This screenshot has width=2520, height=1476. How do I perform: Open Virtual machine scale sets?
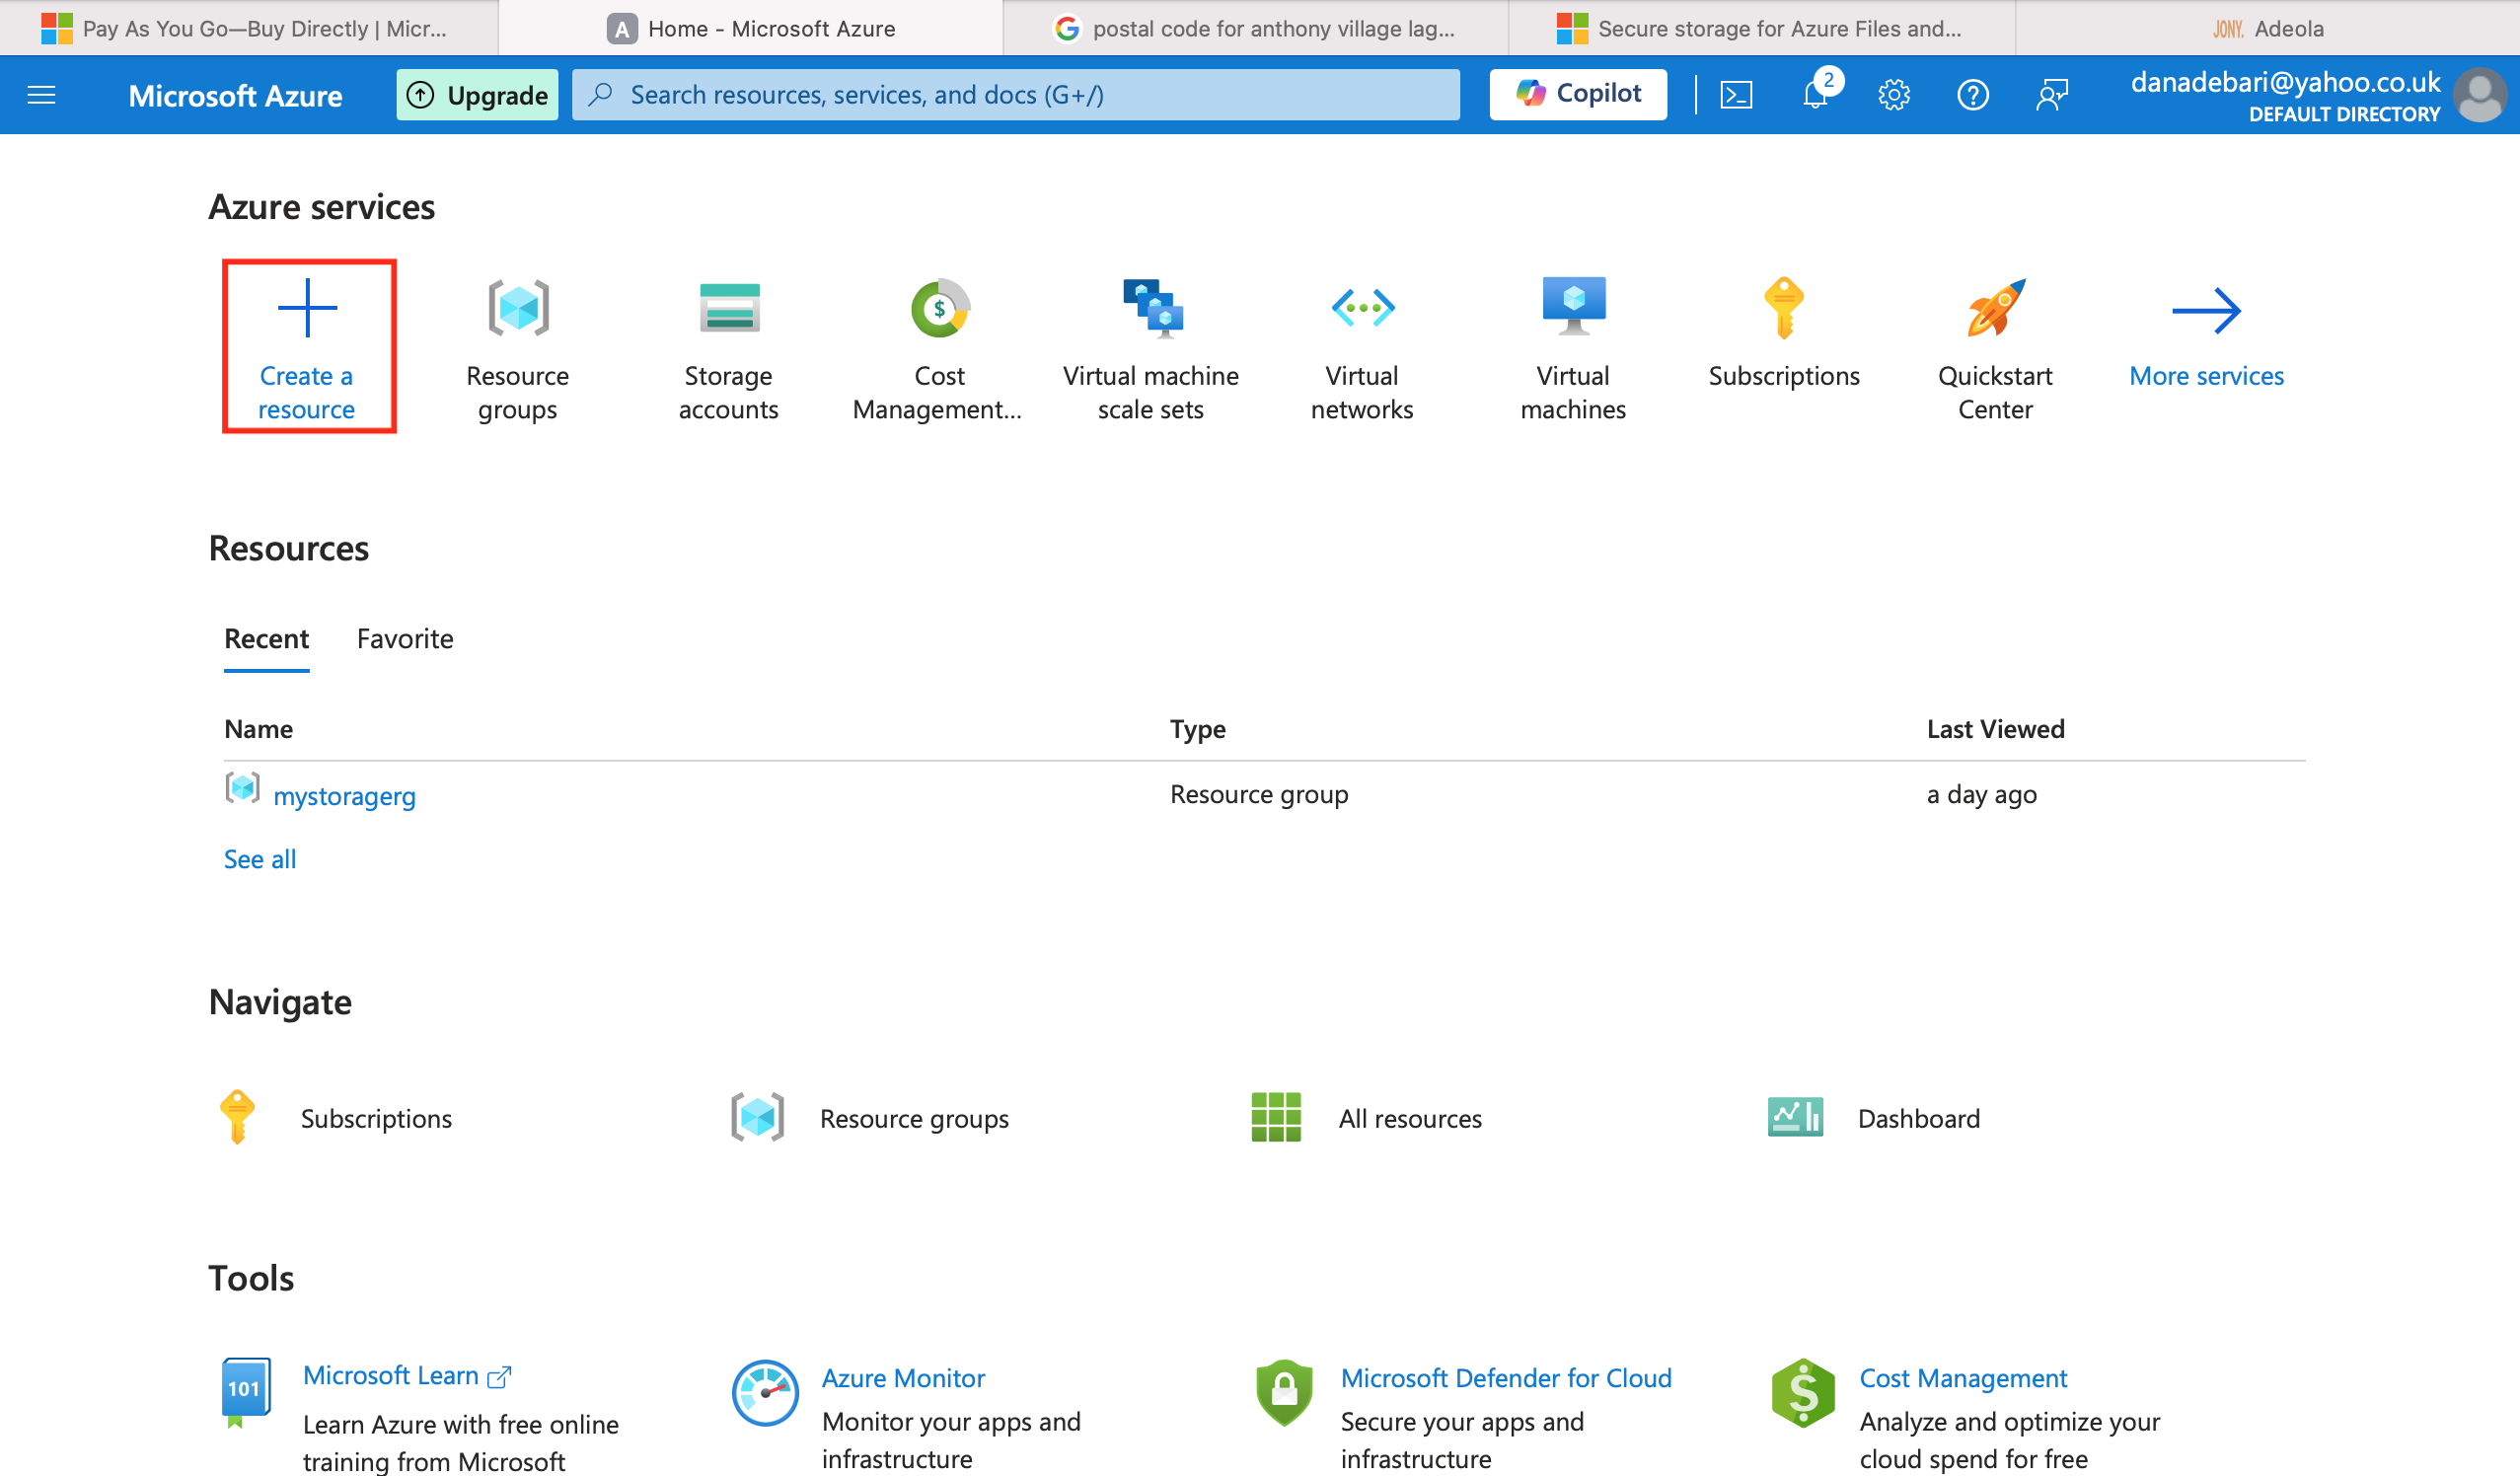tap(1151, 308)
